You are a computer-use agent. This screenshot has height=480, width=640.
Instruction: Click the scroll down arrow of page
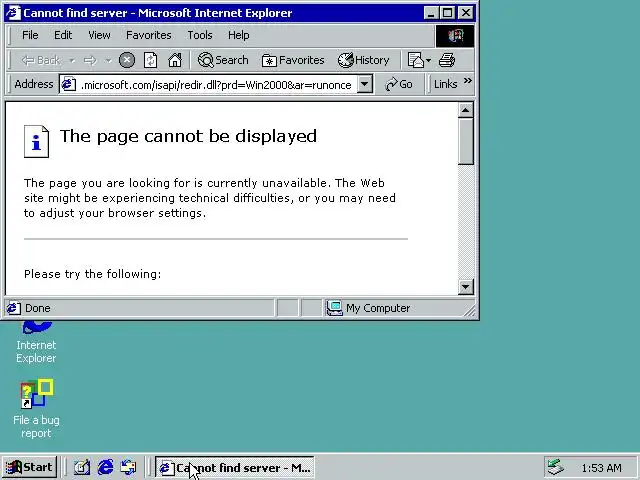click(466, 287)
